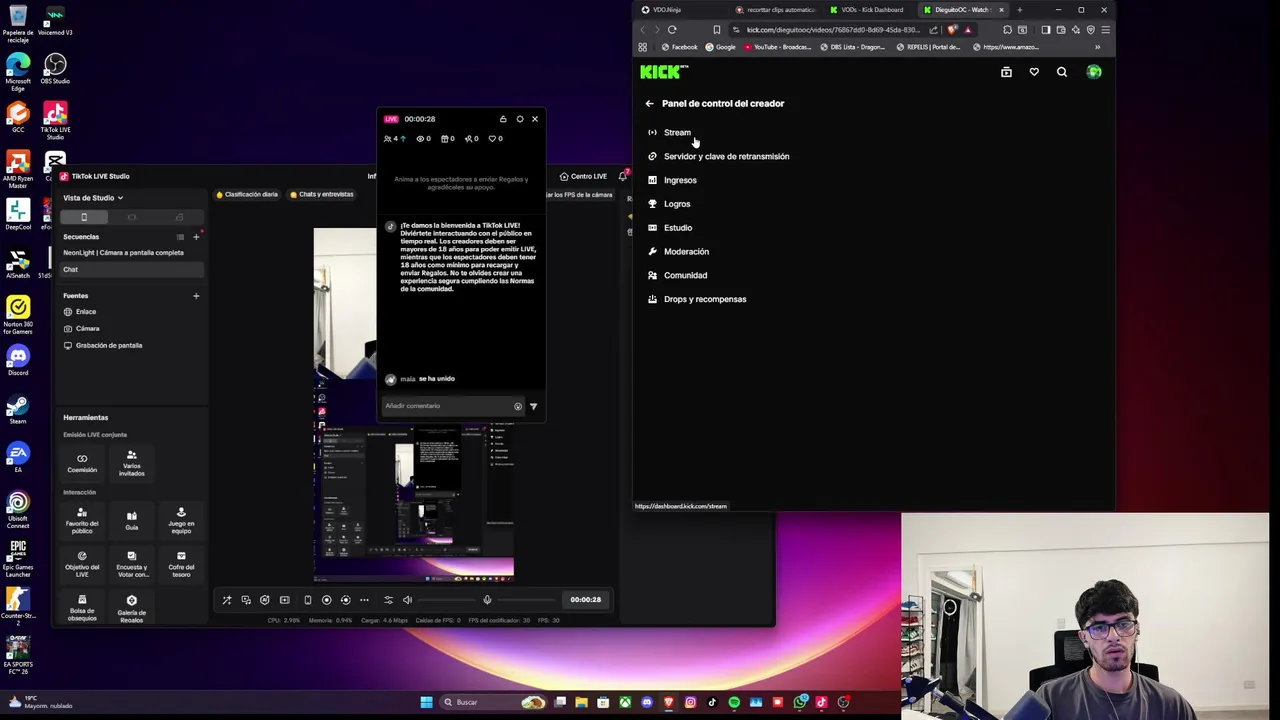Open Galería de Regalos tool
This screenshot has width=1280, height=720.
pyautogui.click(x=131, y=608)
